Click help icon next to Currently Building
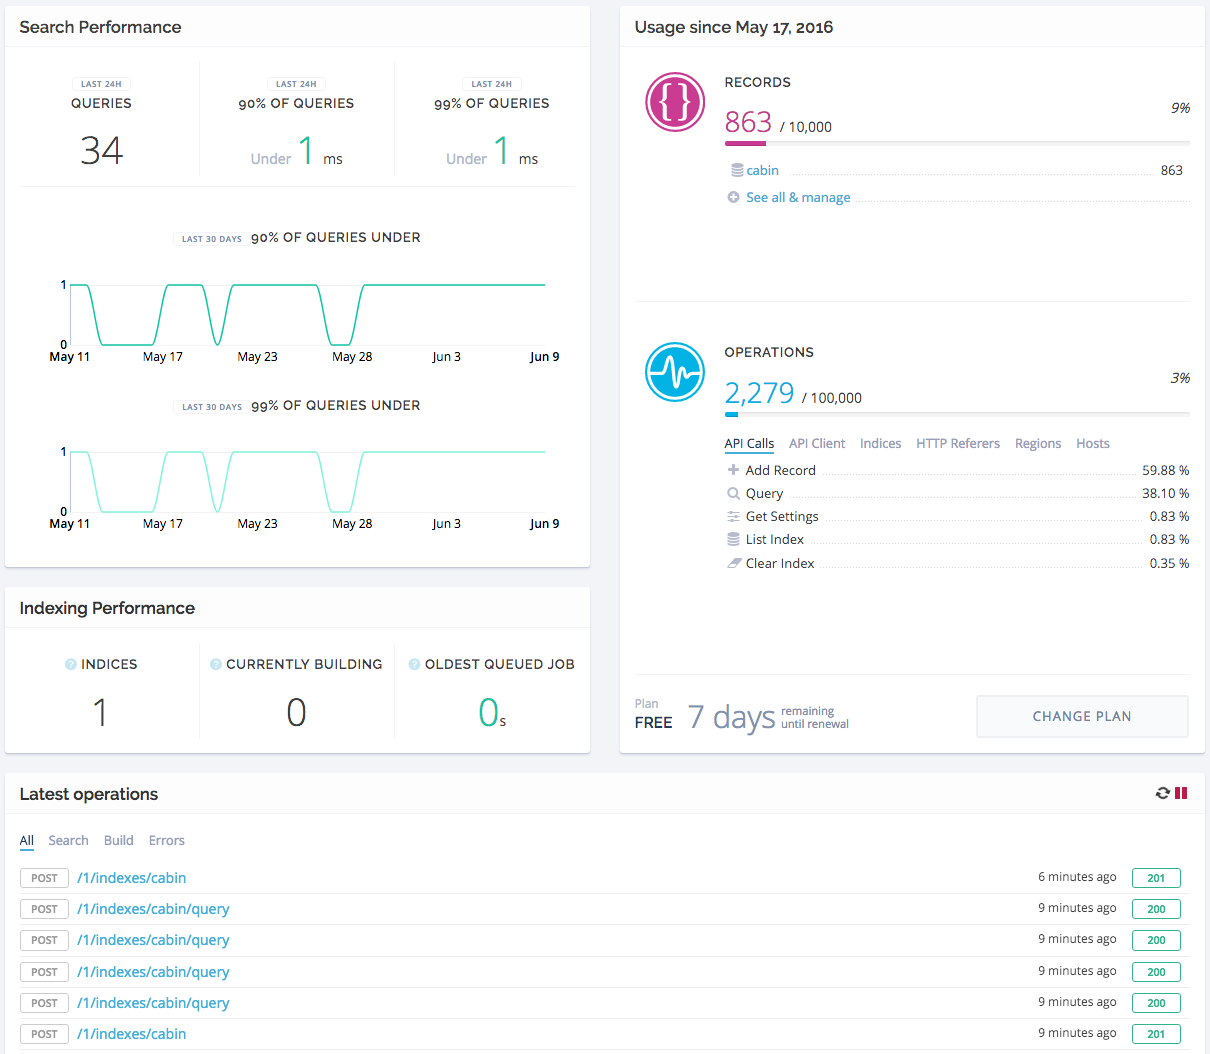Screen dimensions: 1210x1054 pos(216,664)
